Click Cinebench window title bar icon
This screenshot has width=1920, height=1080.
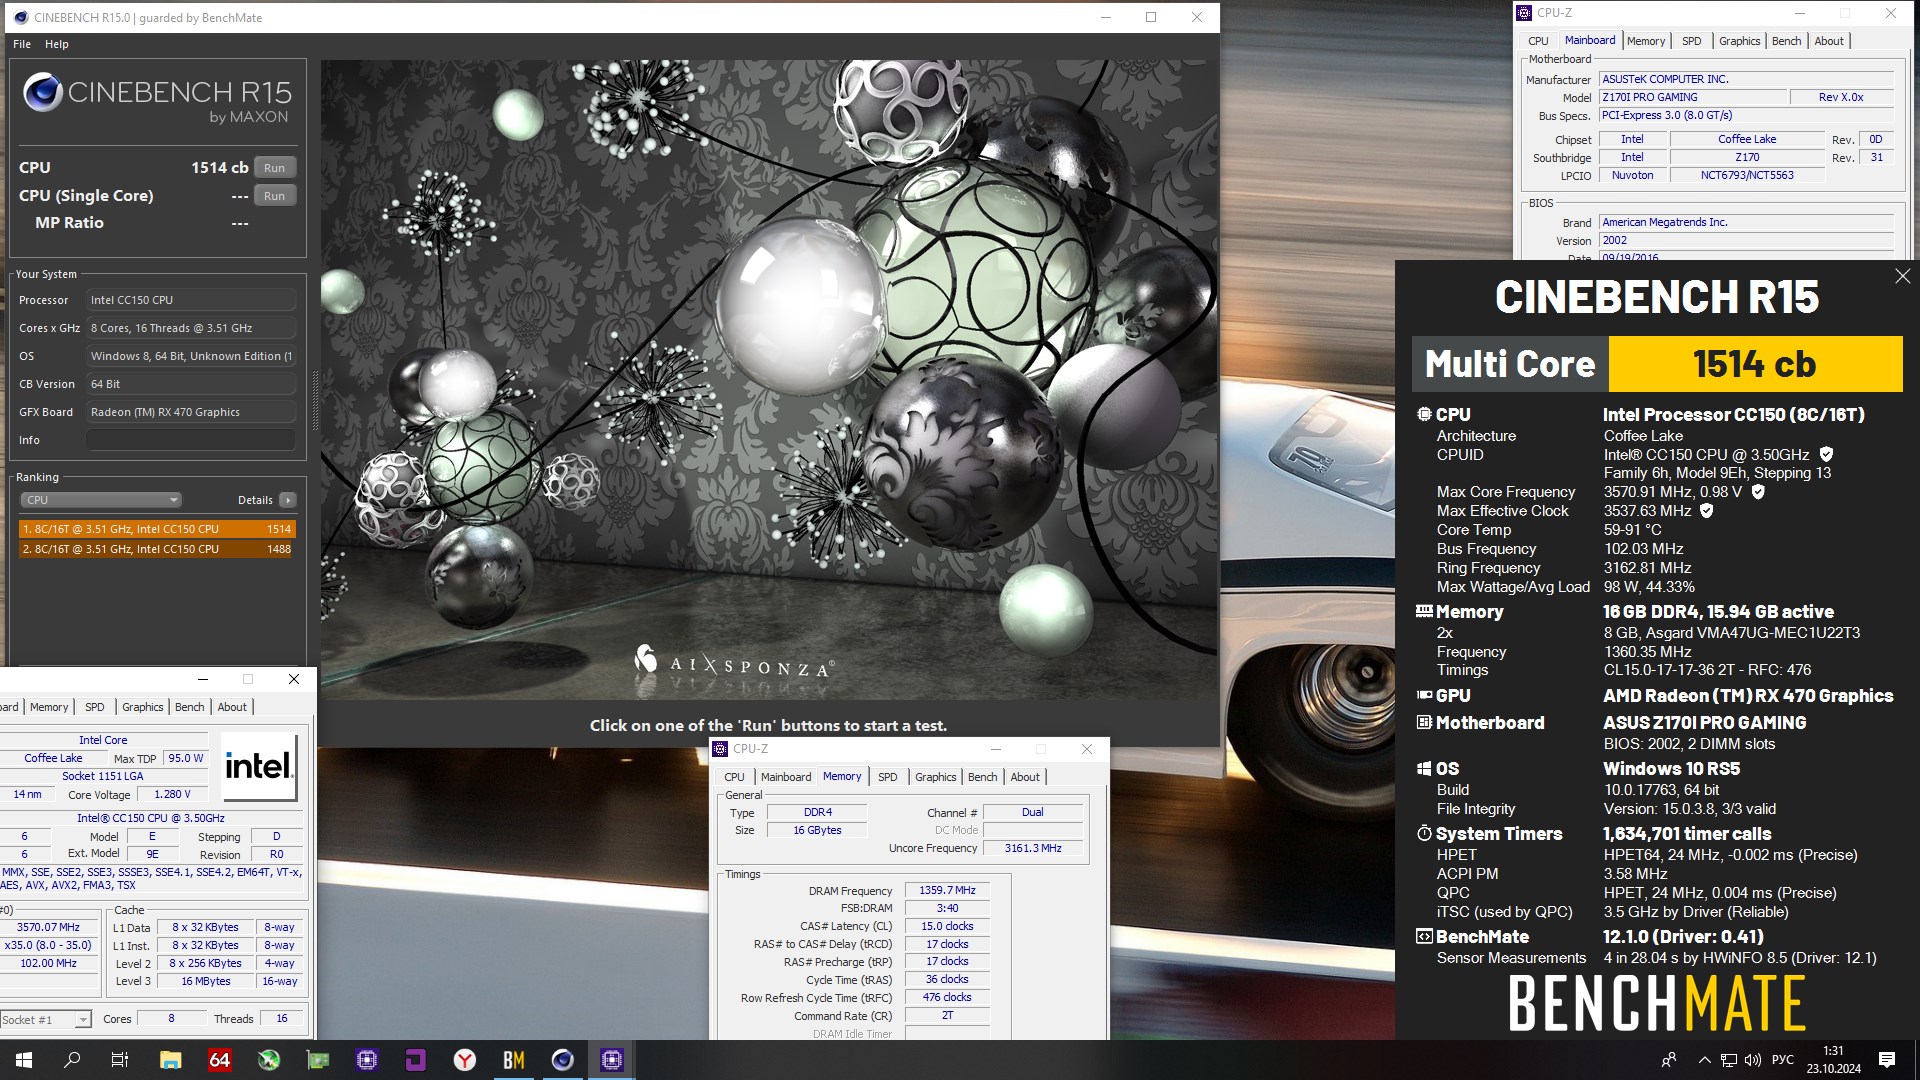tap(21, 17)
